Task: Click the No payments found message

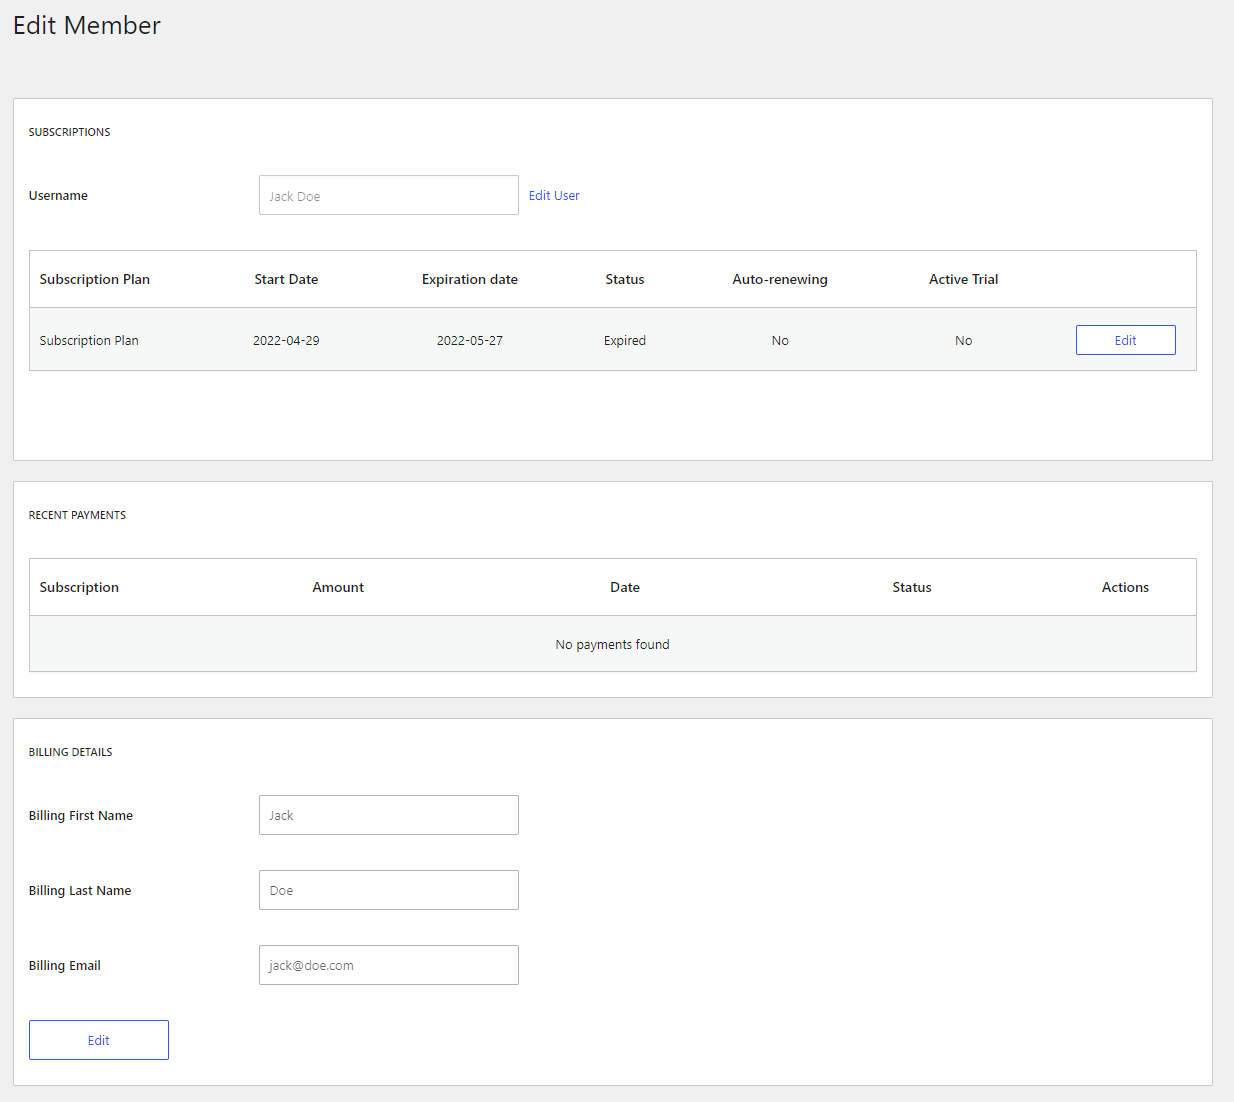Action: (x=612, y=644)
